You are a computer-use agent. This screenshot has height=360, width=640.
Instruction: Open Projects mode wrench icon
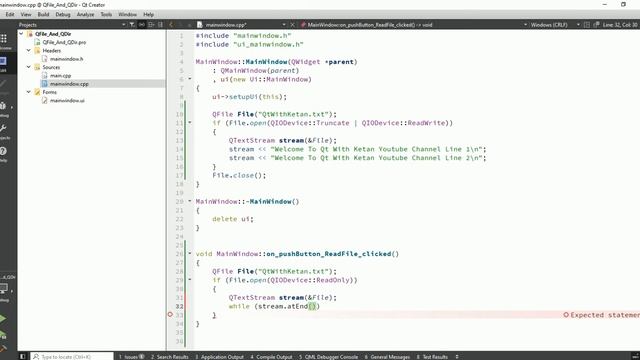tap(3, 129)
